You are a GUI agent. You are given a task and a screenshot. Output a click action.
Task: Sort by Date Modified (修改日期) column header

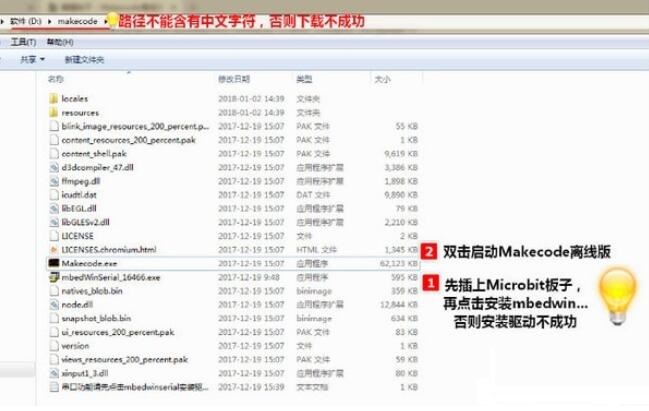[x=234, y=79]
